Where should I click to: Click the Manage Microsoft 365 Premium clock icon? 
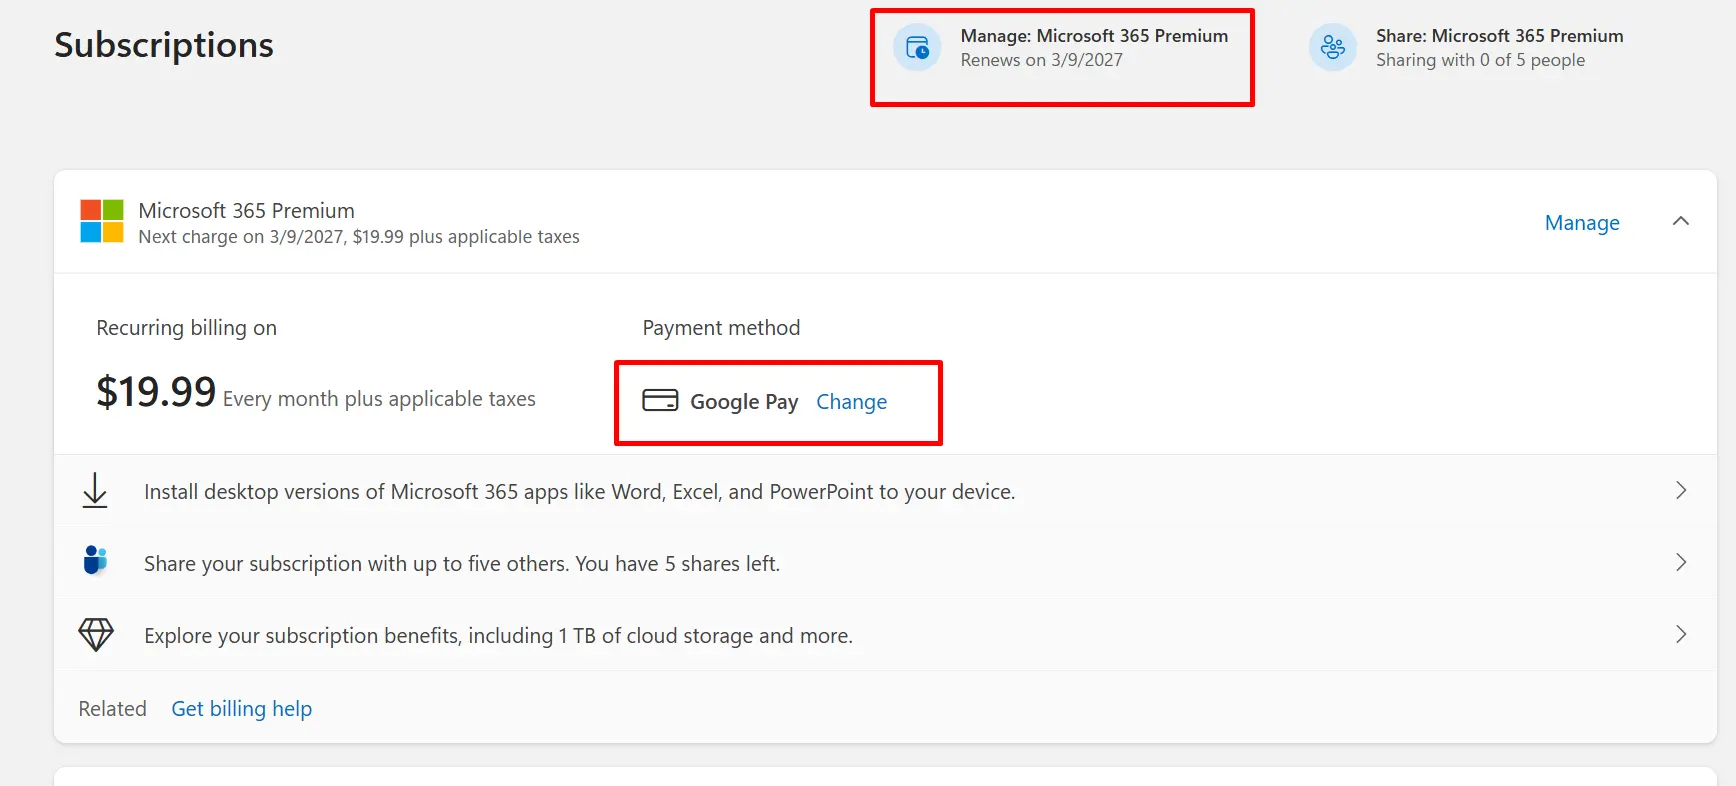[917, 47]
